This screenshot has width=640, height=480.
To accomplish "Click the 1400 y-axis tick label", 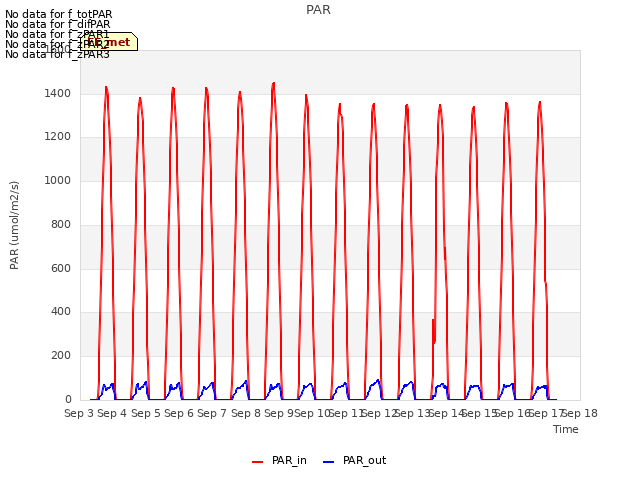I will (58, 93).
